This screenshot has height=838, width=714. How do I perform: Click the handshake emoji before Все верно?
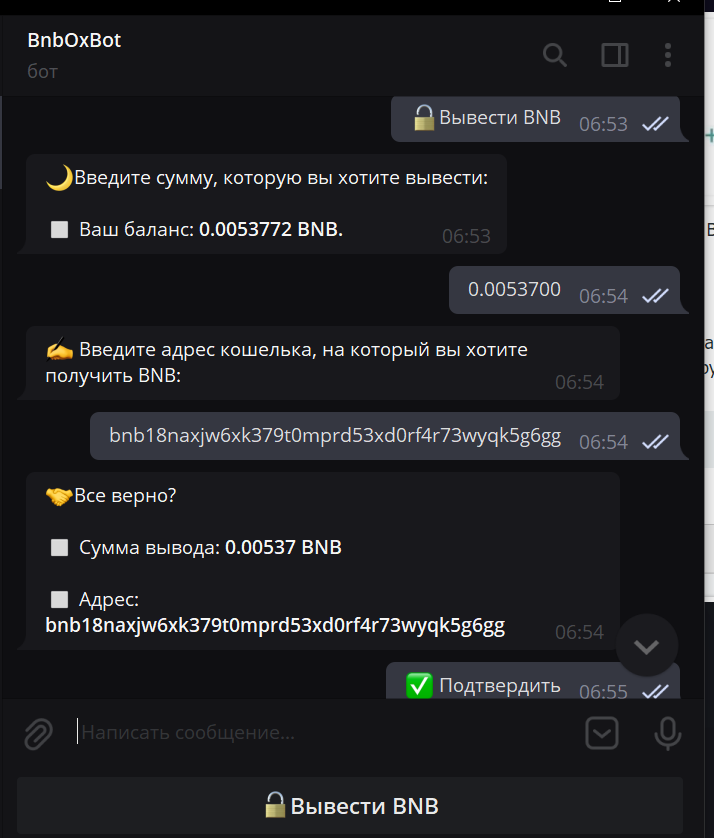pyautogui.click(x=59, y=496)
